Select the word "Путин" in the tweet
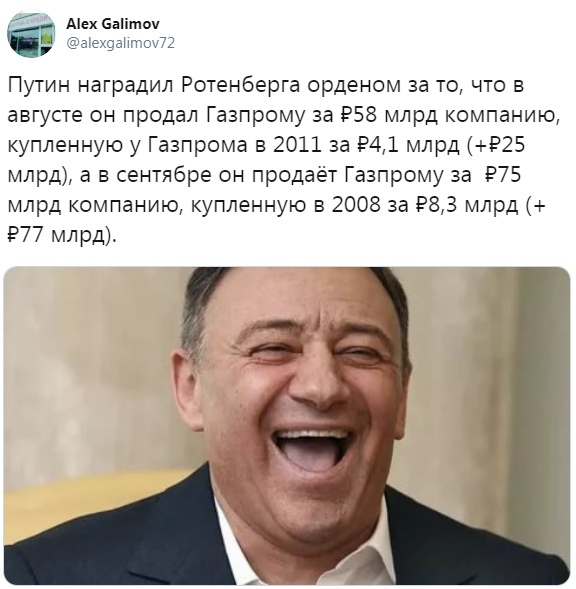This screenshot has height=589, width=576. pos(39,86)
